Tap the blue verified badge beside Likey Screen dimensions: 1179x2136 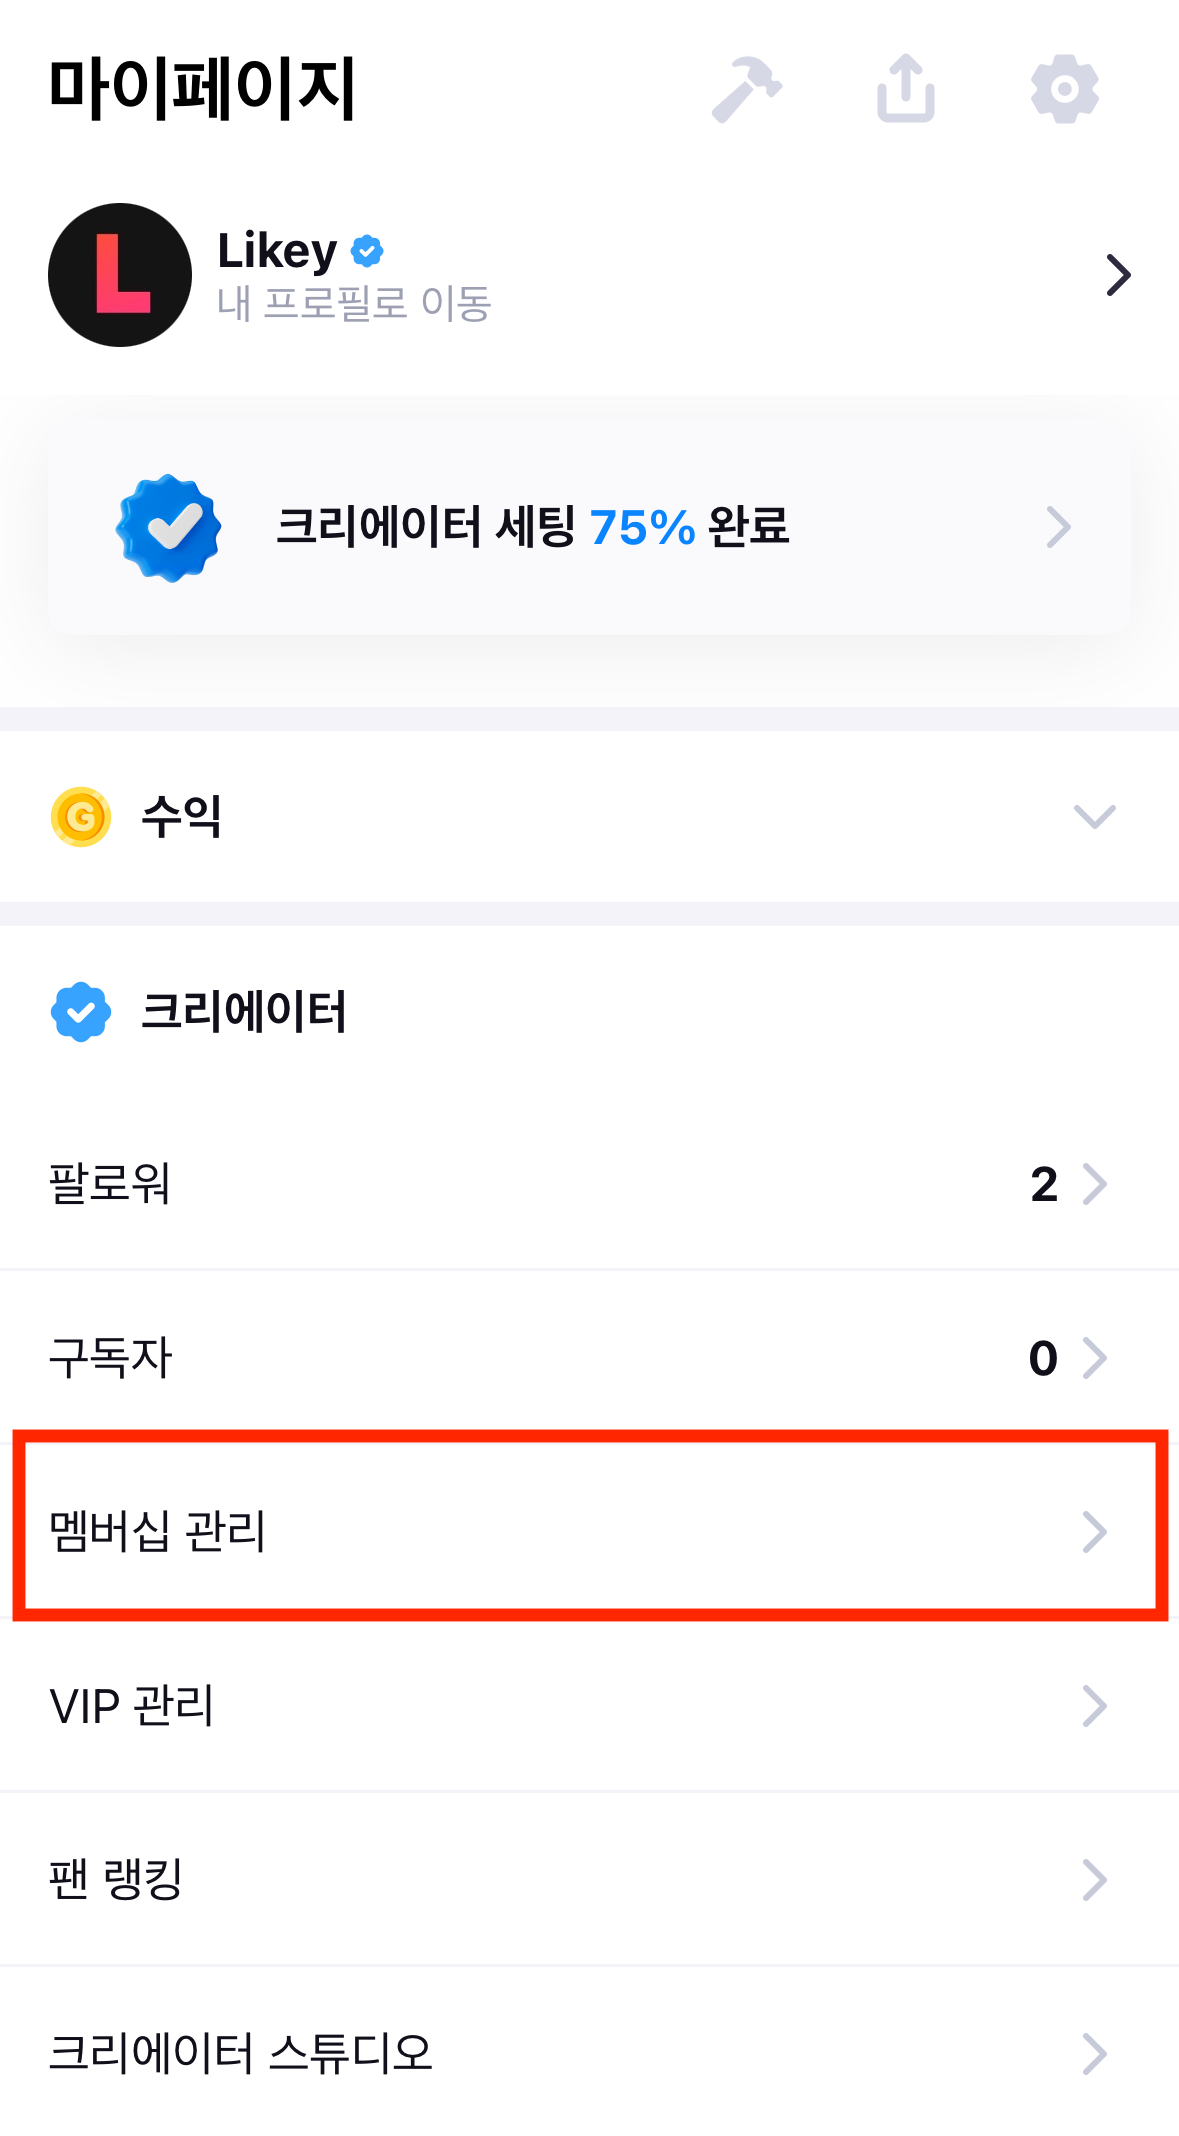tap(367, 251)
